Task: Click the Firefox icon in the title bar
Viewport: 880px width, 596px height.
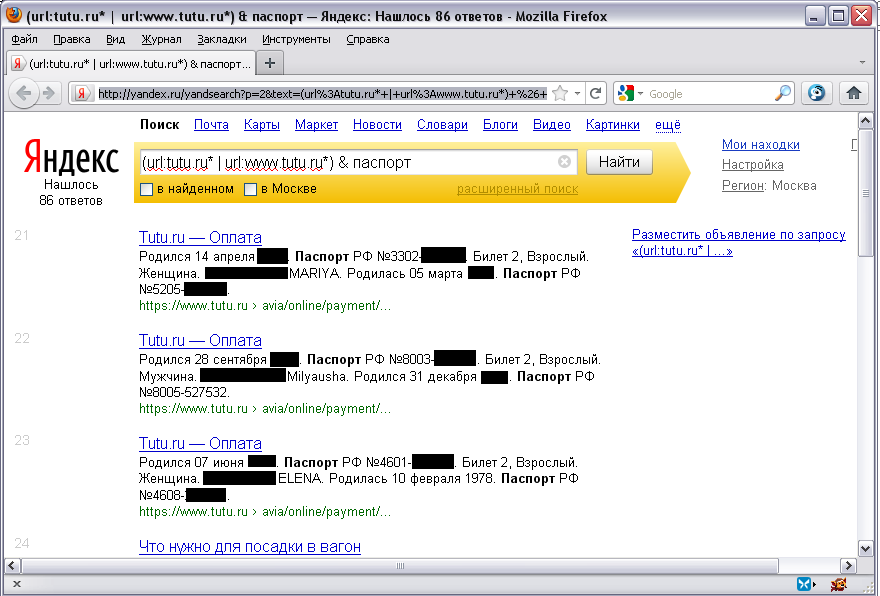Action: 13,15
